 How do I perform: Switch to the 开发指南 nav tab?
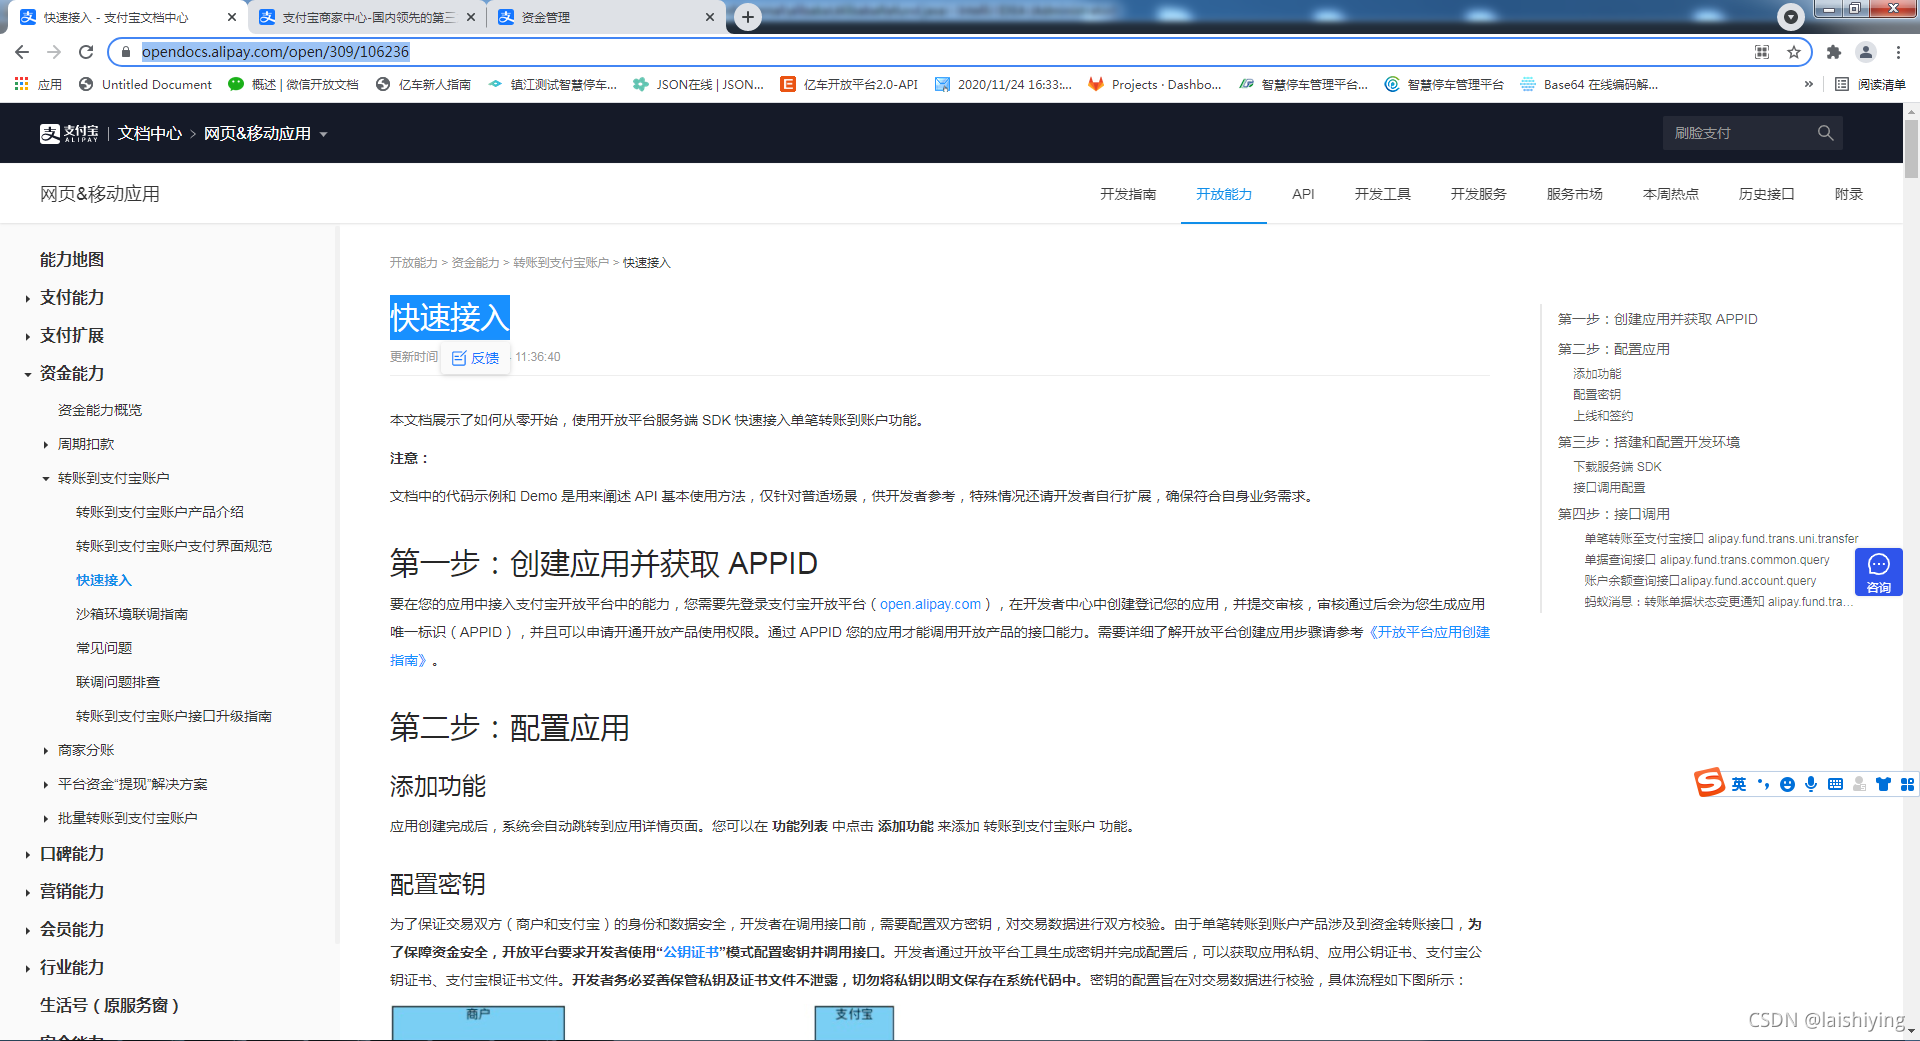[1128, 194]
